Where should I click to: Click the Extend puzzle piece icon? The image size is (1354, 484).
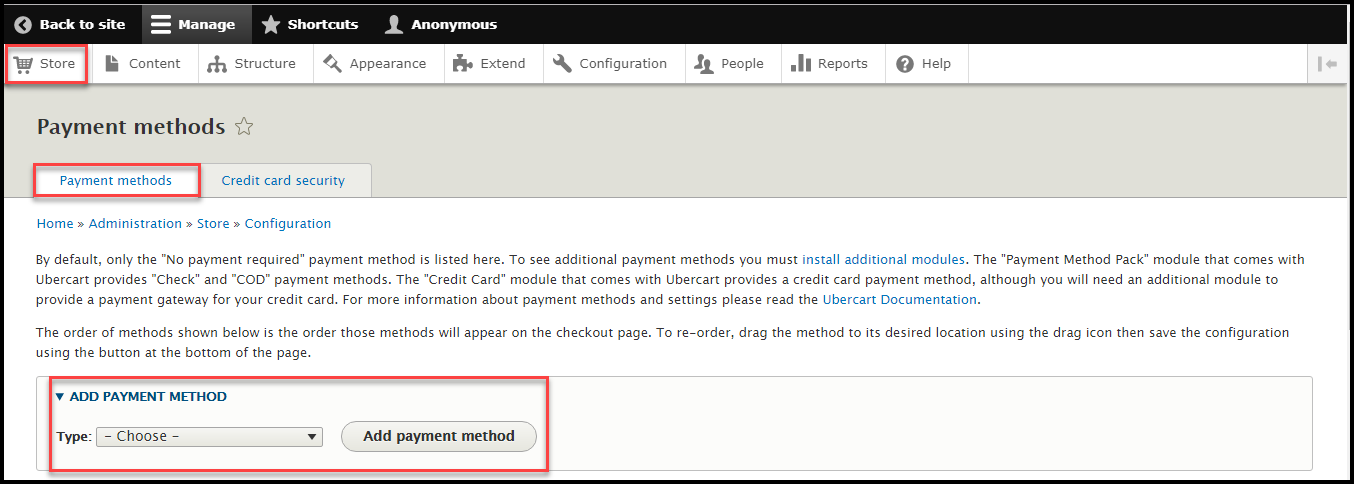coord(462,64)
